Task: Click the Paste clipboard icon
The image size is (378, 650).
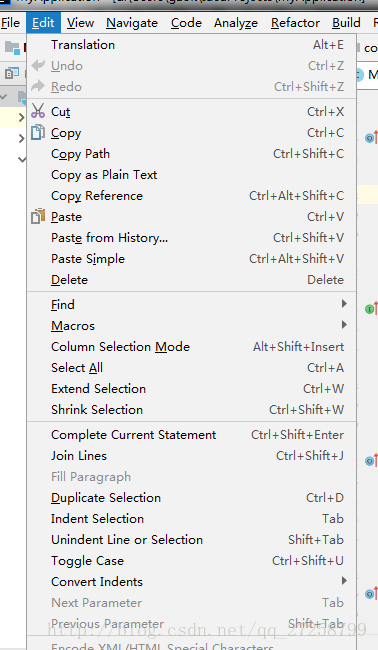Action: click(x=38, y=216)
